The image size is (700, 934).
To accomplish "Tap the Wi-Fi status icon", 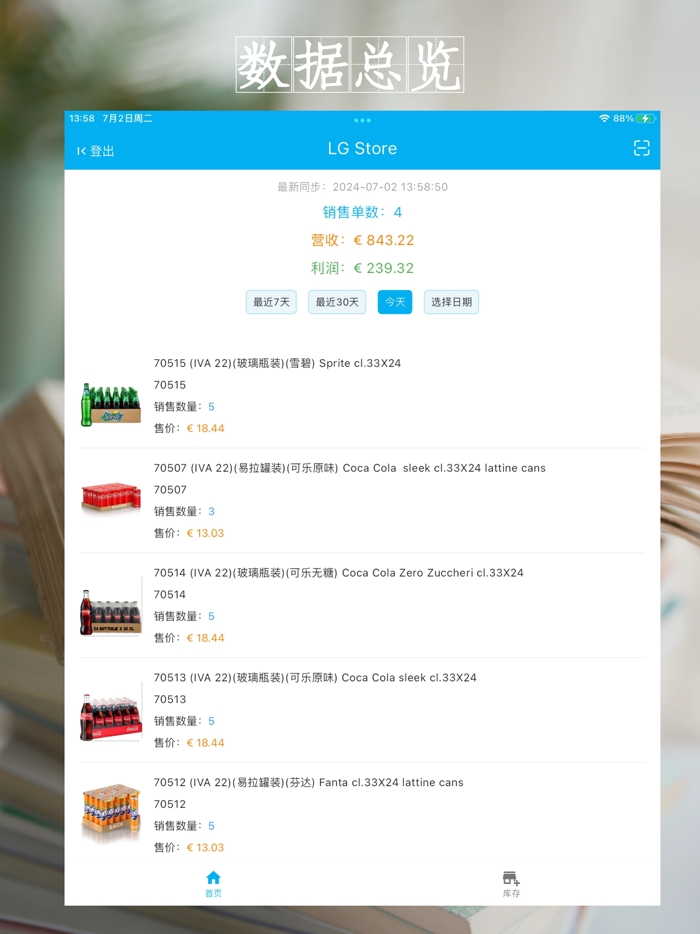I will (x=604, y=119).
